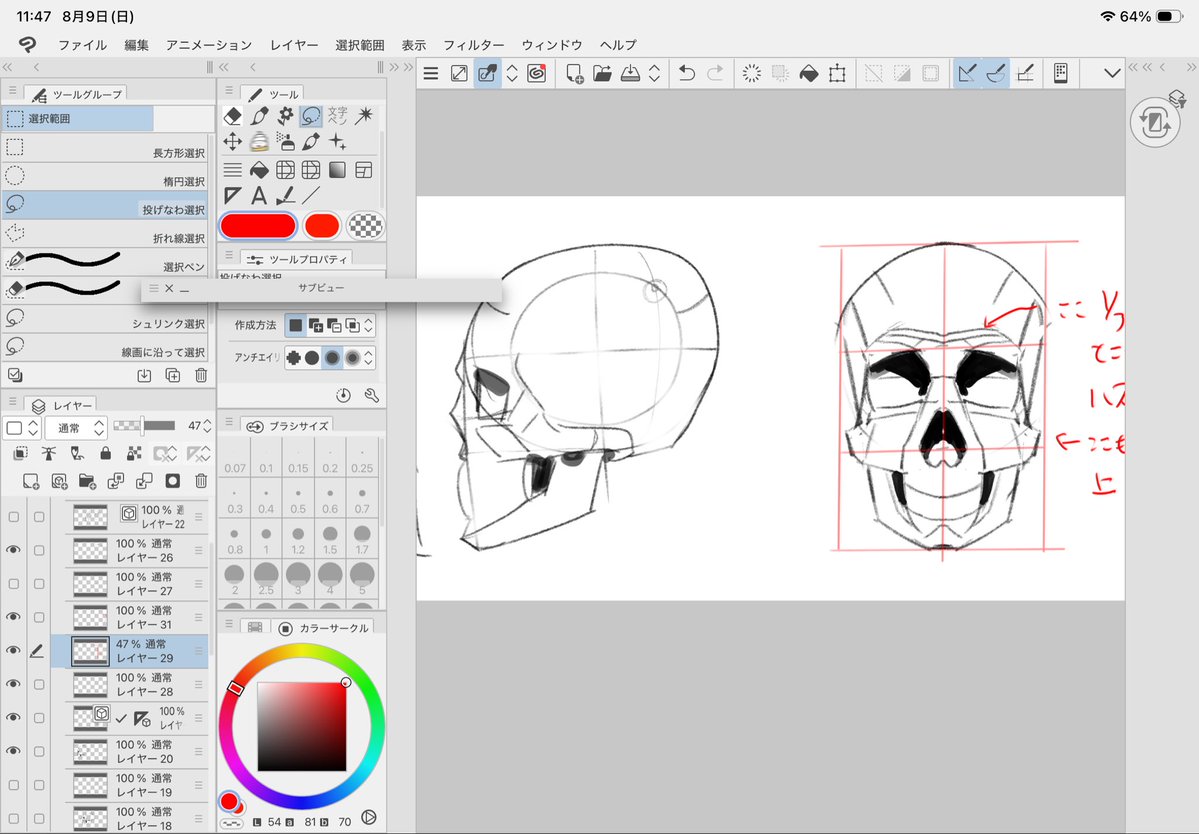Select the Pen tool in the tool palette
Viewport: 1199px width, 834px height.
(259, 115)
